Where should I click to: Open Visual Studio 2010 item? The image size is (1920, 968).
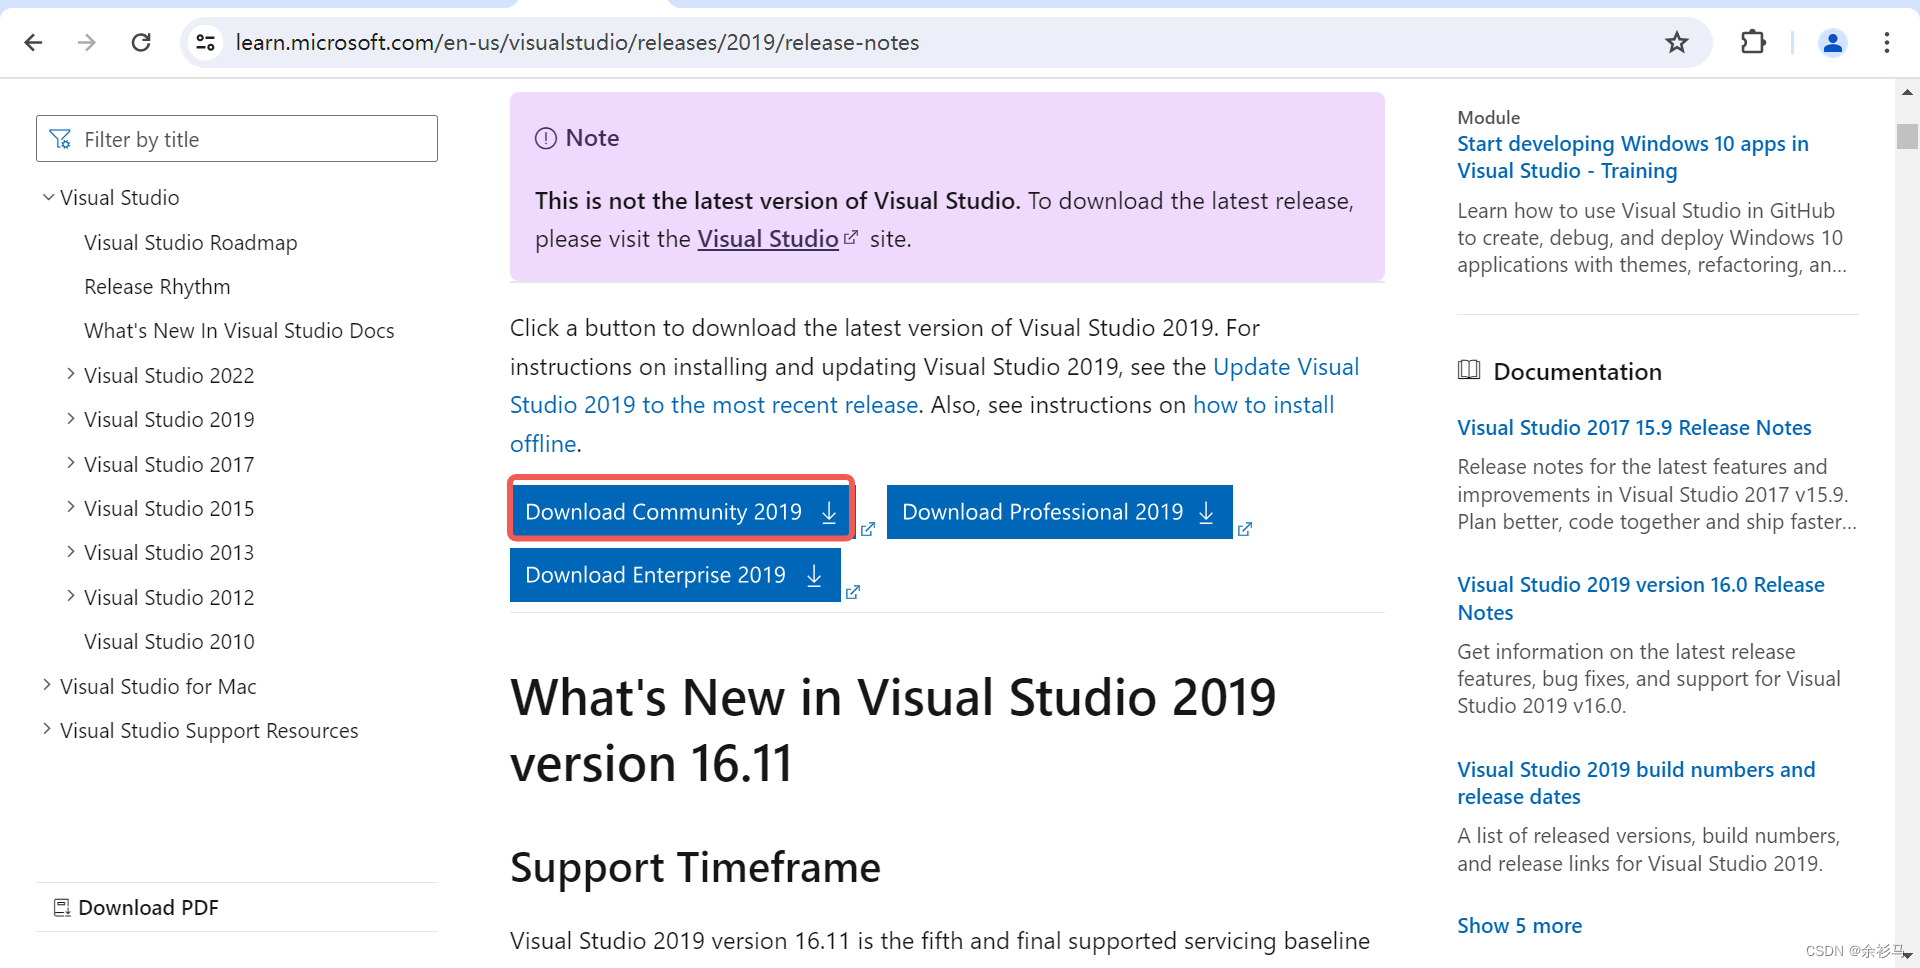pos(169,642)
